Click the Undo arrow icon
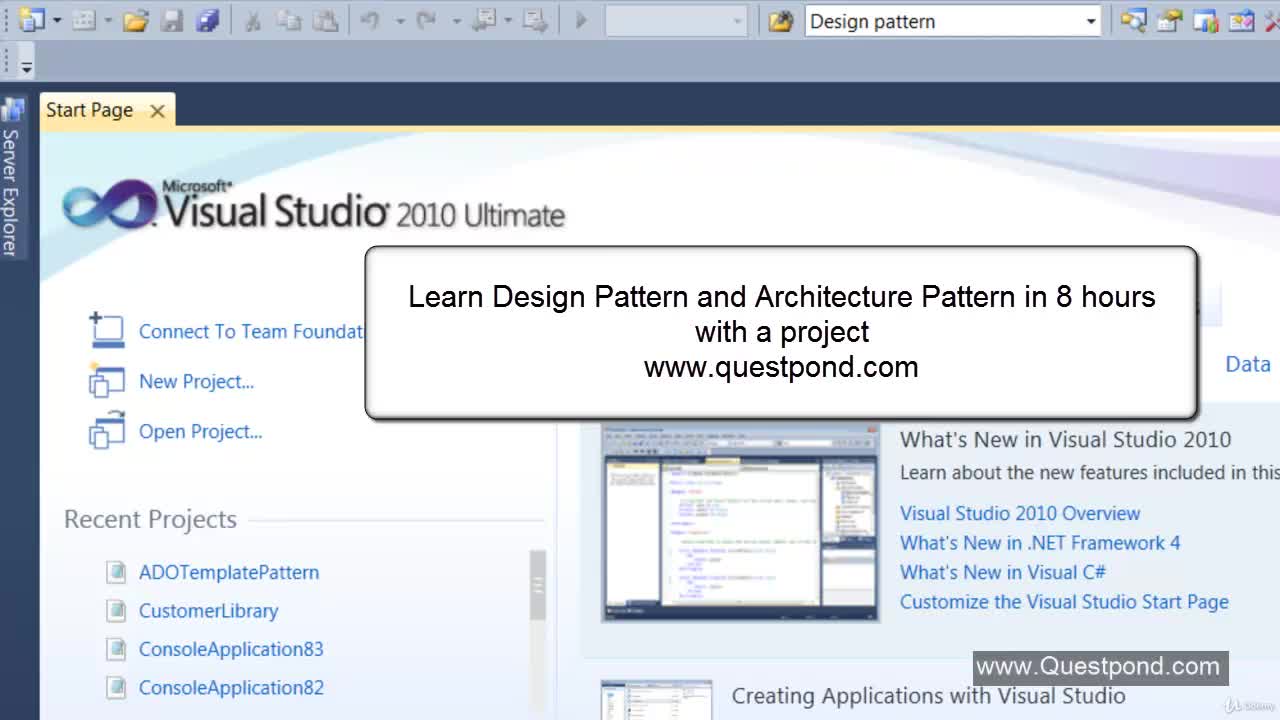This screenshot has height=720, width=1280. (x=371, y=20)
